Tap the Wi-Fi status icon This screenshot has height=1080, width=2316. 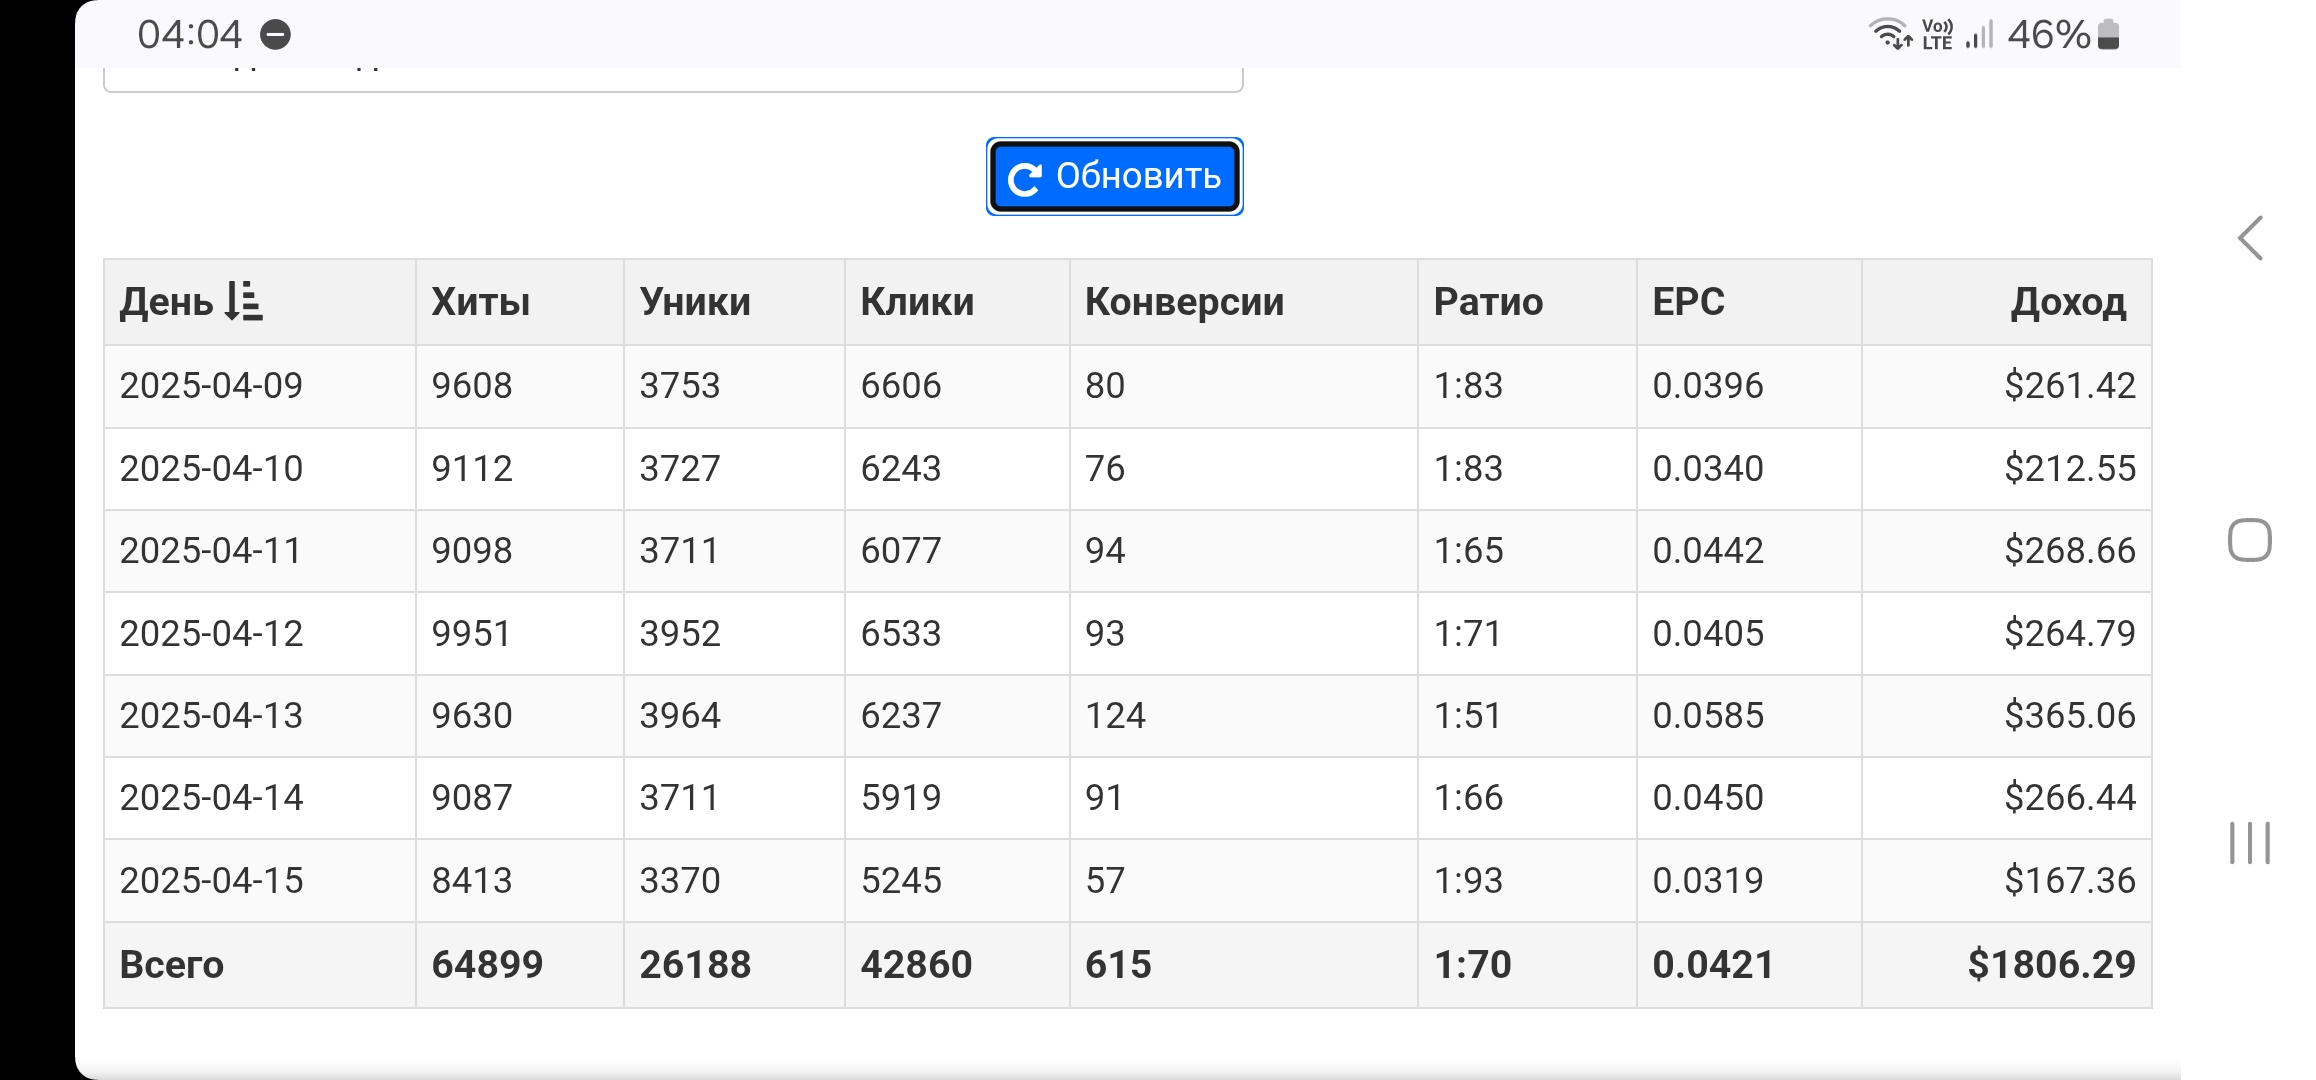(x=1890, y=35)
